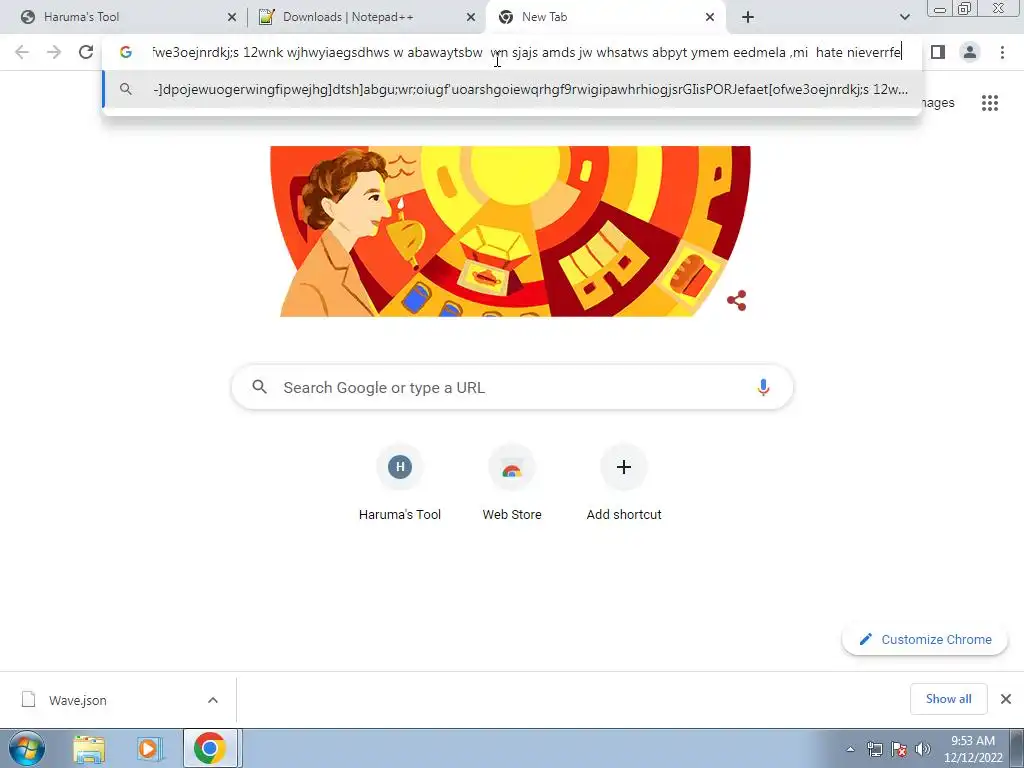The image size is (1024, 768).
Task: Click the Customize Chrome button
Action: pyautogui.click(x=925, y=639)
